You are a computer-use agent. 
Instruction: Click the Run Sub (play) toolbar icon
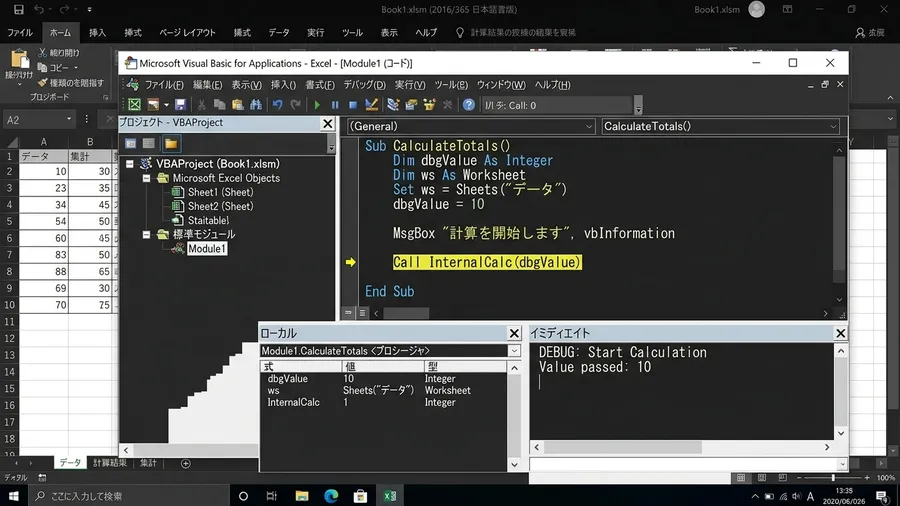[x=317, y=105]
